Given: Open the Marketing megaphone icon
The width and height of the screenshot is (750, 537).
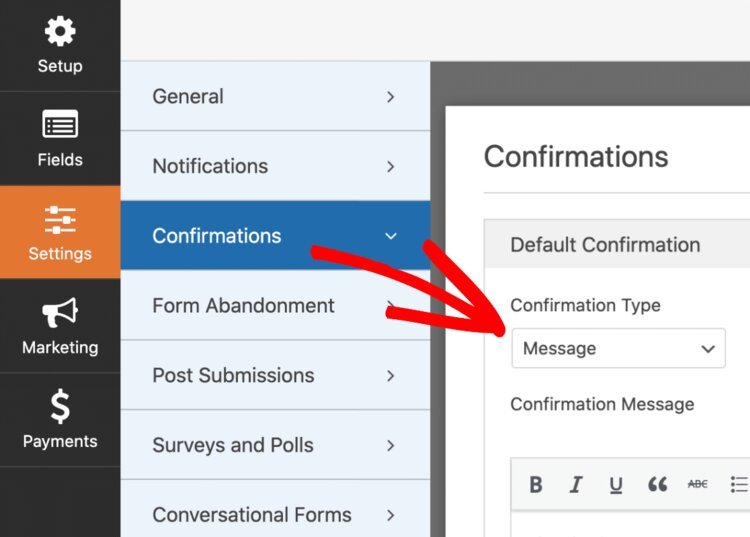Looking at the screenshot, I should point(60,313).
